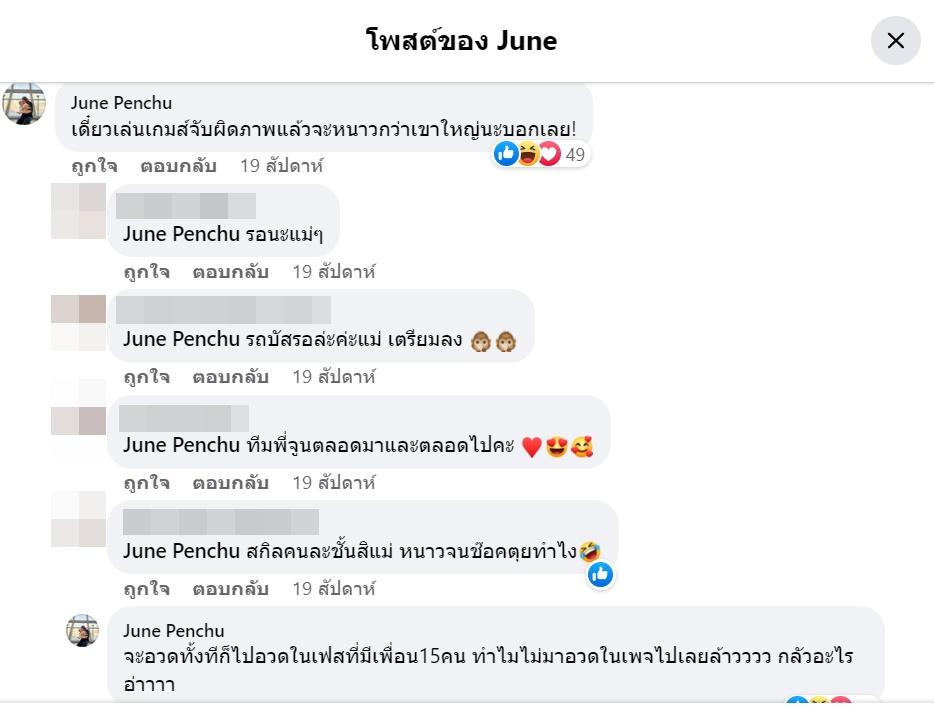Click ถูกใจ under the รอนะแม่ๆ reply
Screen dimensions: 934x709
(x=146, y=272)
